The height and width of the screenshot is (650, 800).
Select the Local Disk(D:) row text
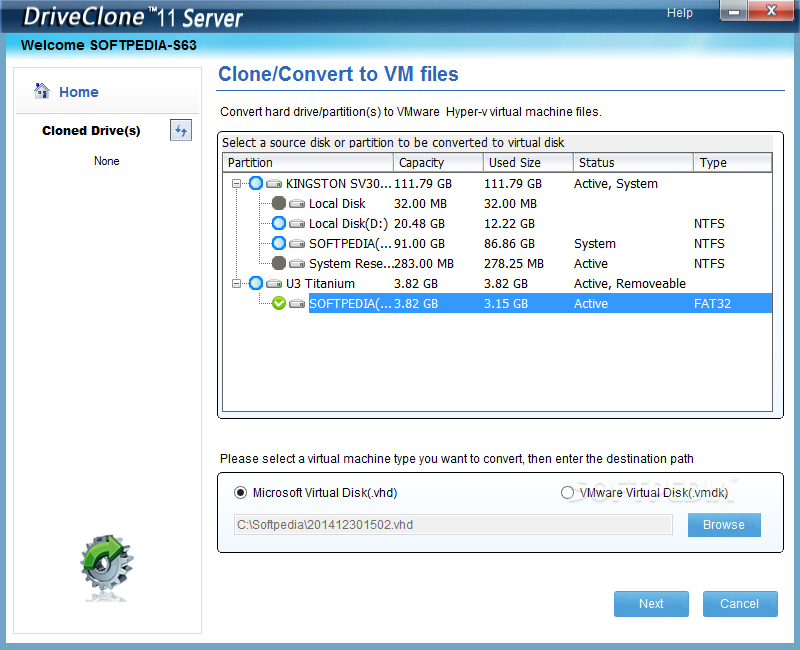tap(348, 223)
